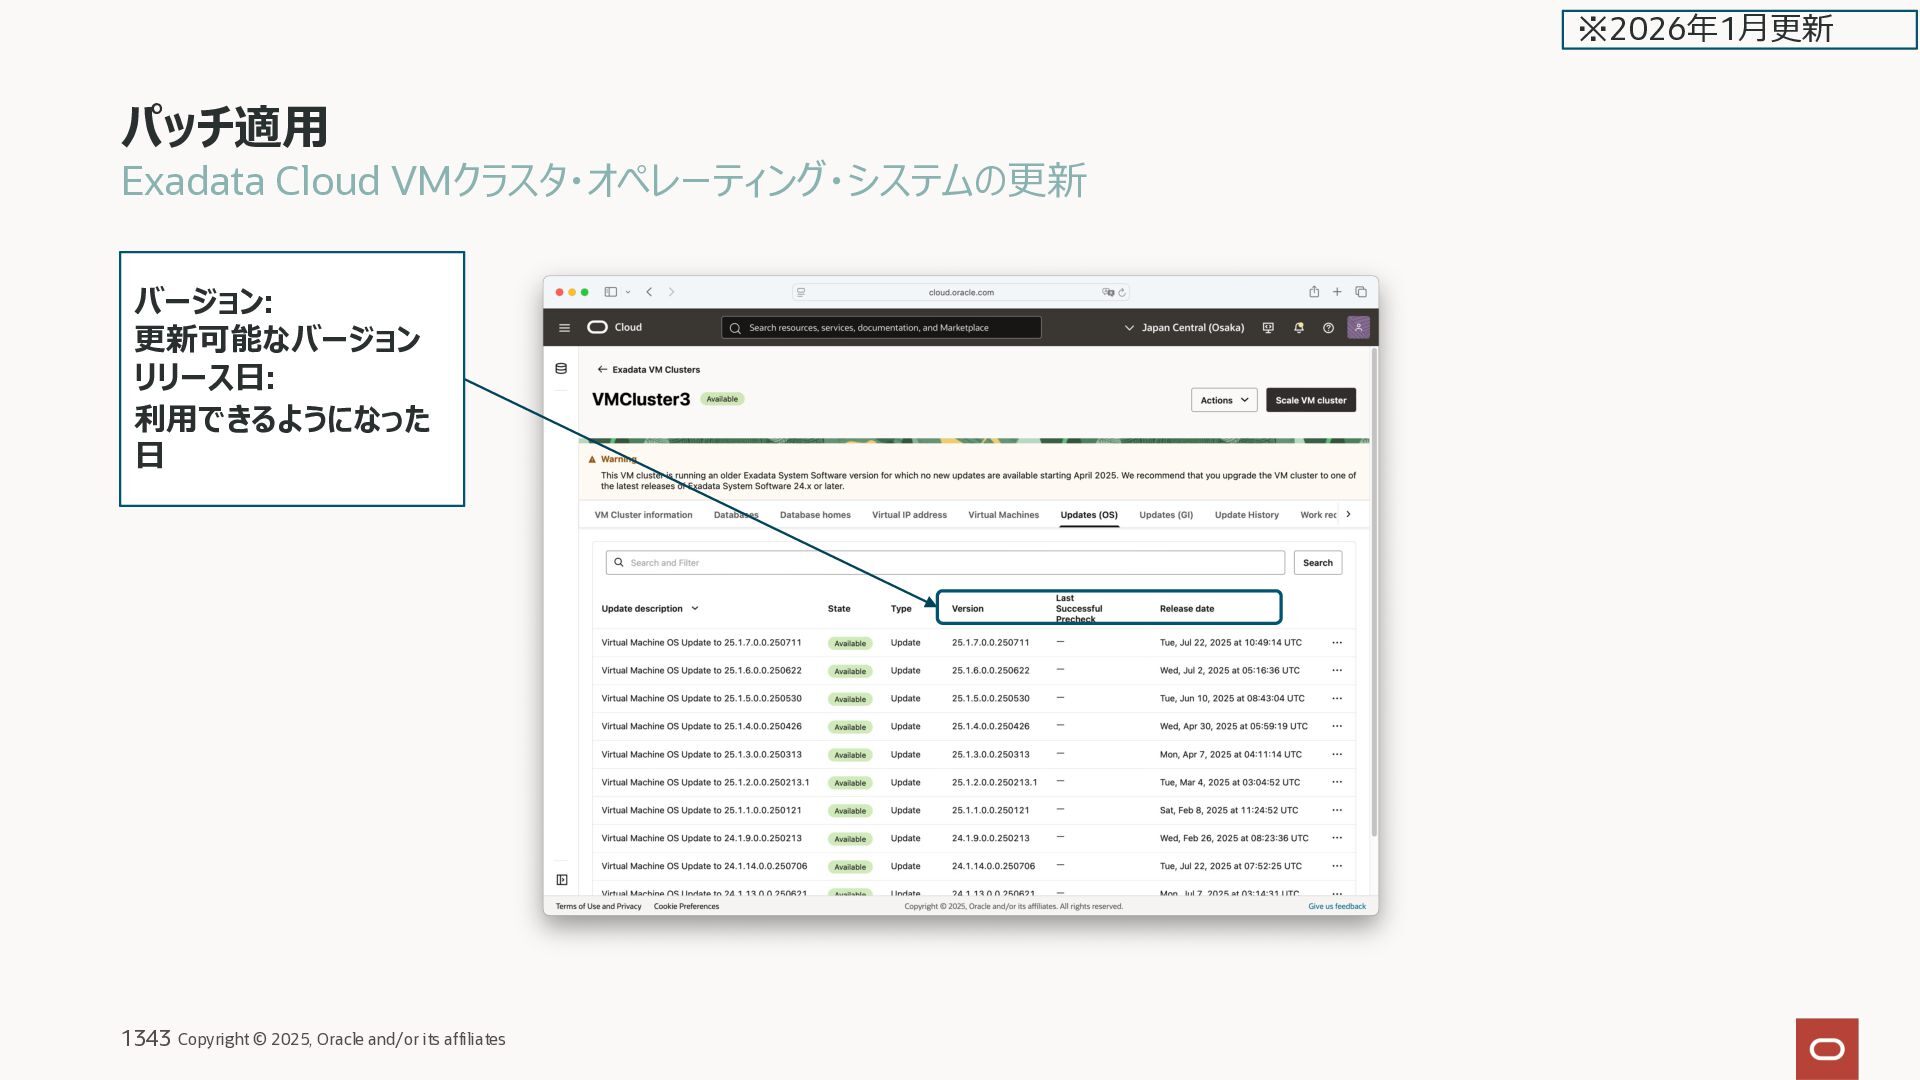Open the Update History tab
This screenshot has height=1080, width=1920.
point(1246,515)
